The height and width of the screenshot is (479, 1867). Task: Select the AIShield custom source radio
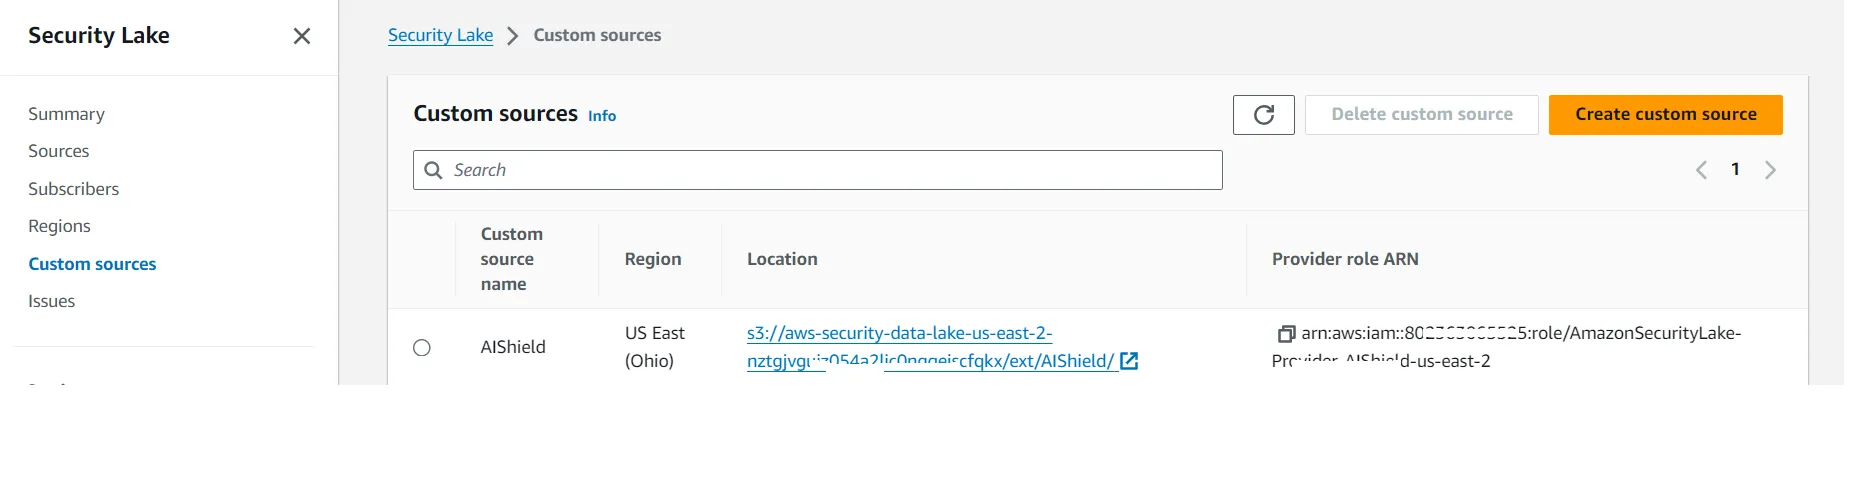pos(422,348)
